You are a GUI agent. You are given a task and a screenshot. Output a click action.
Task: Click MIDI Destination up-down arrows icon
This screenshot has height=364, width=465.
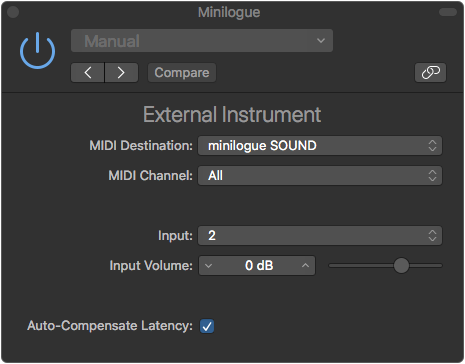coord(432,146)
